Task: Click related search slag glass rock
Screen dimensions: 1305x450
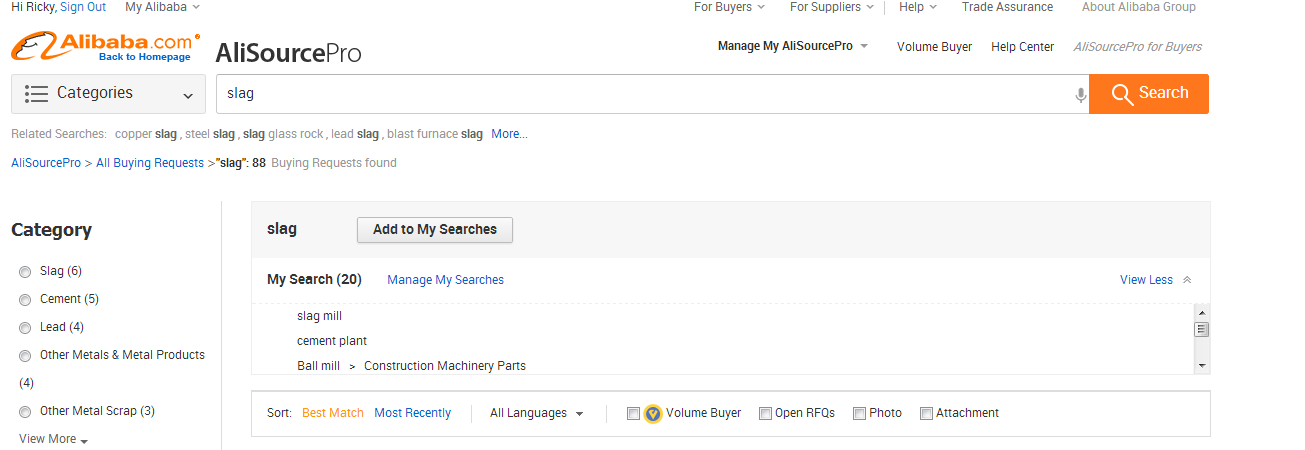Action: (x=284, y=134)
